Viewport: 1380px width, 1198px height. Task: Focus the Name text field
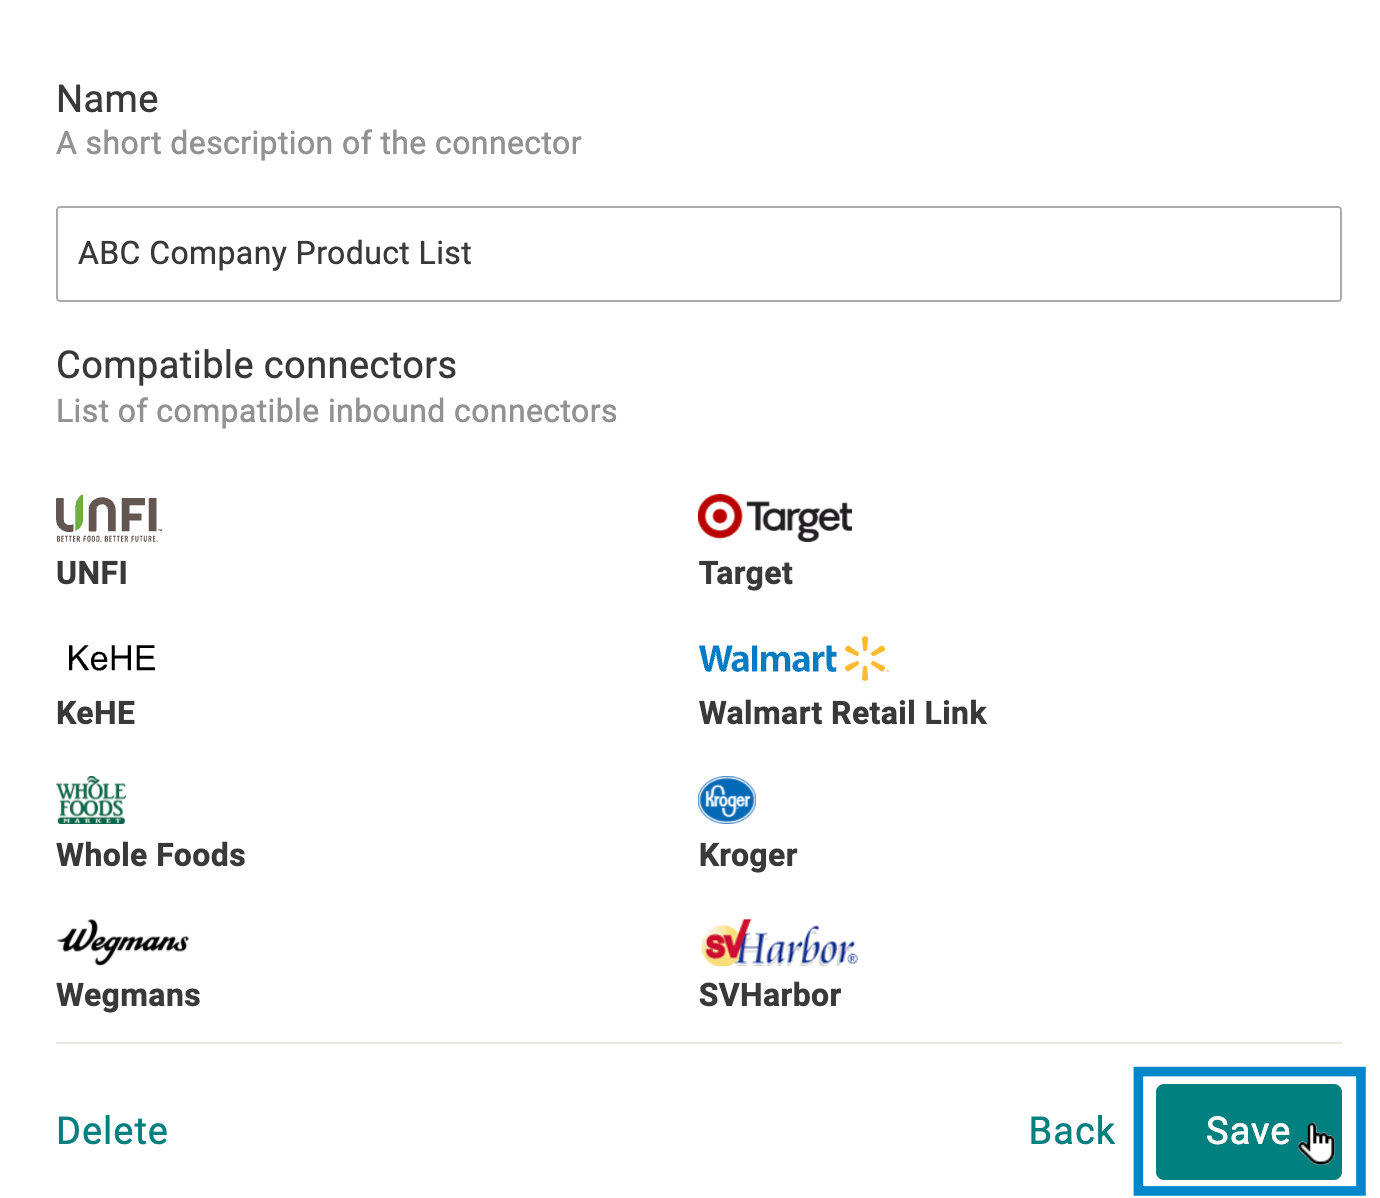699,254
